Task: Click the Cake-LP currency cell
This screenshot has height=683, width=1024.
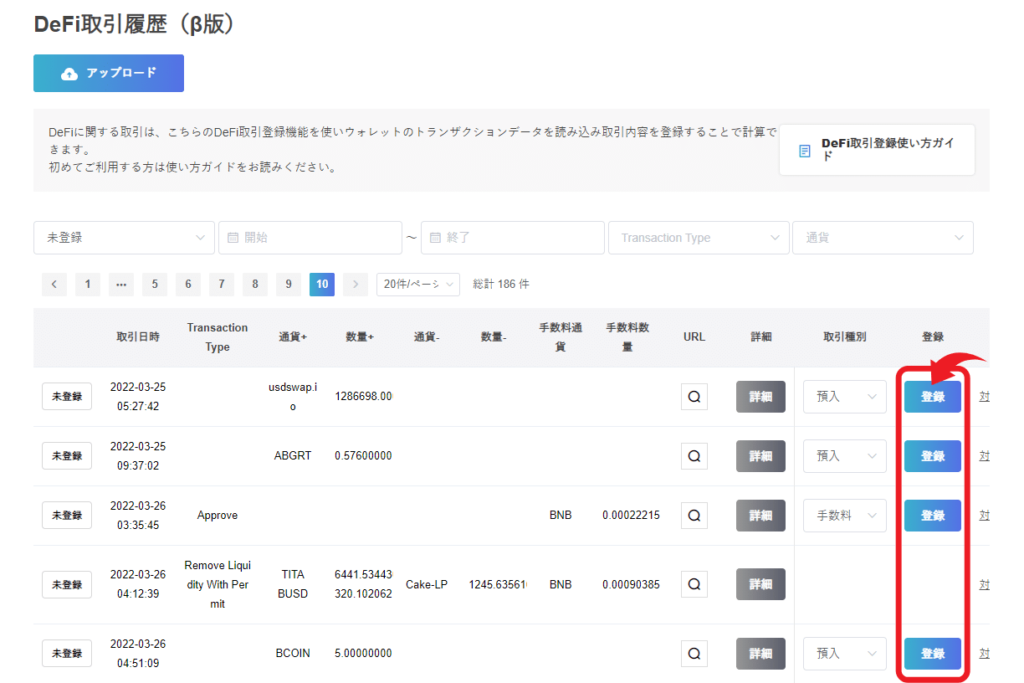Action: coord(426,584)
